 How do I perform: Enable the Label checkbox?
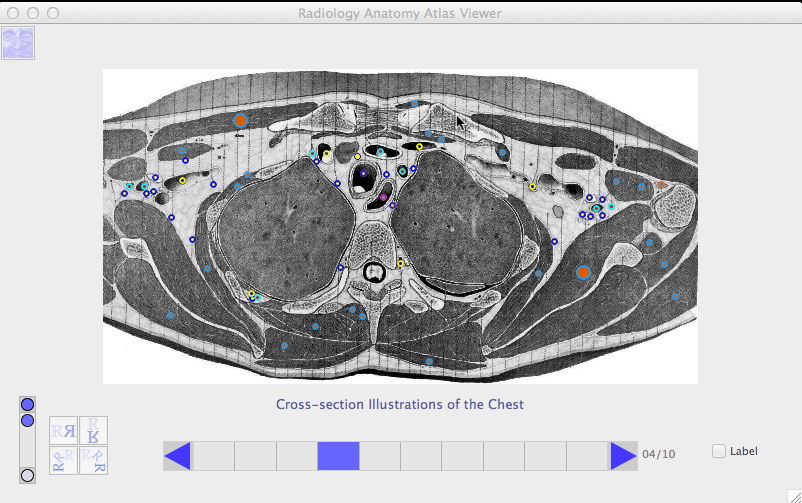click(x=719, y=451)
